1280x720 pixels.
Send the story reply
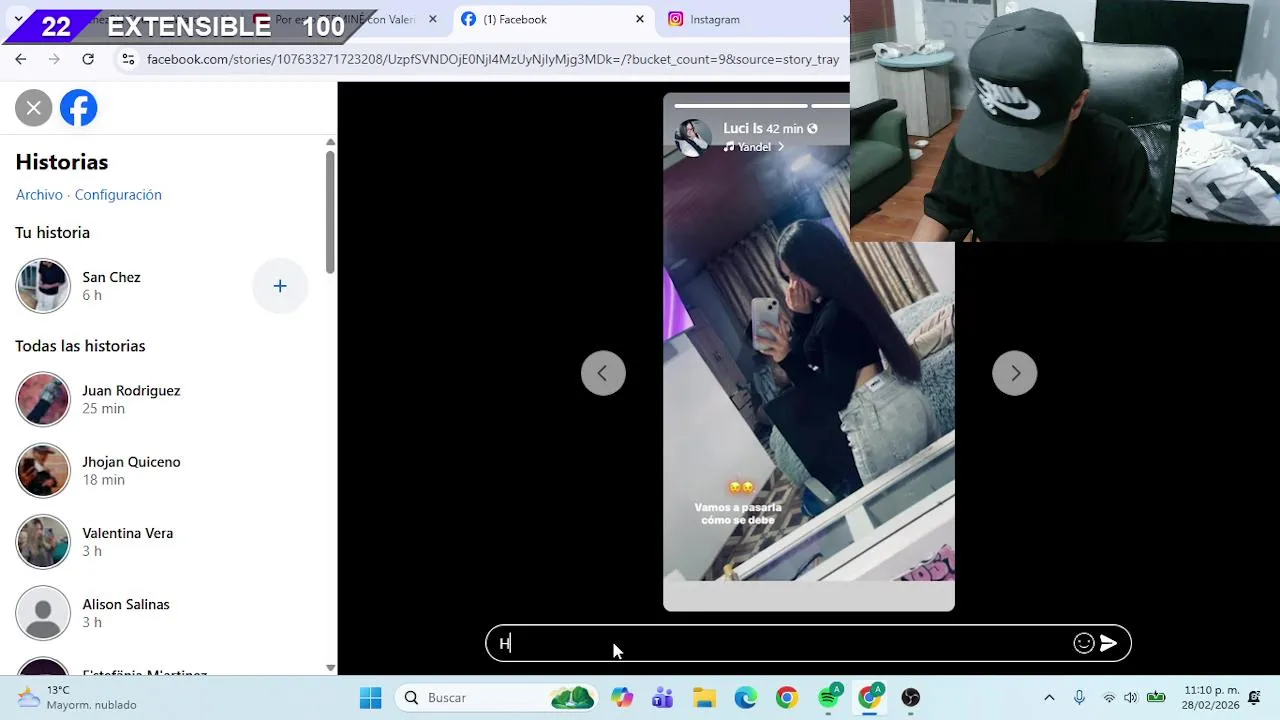(1108, 643)
